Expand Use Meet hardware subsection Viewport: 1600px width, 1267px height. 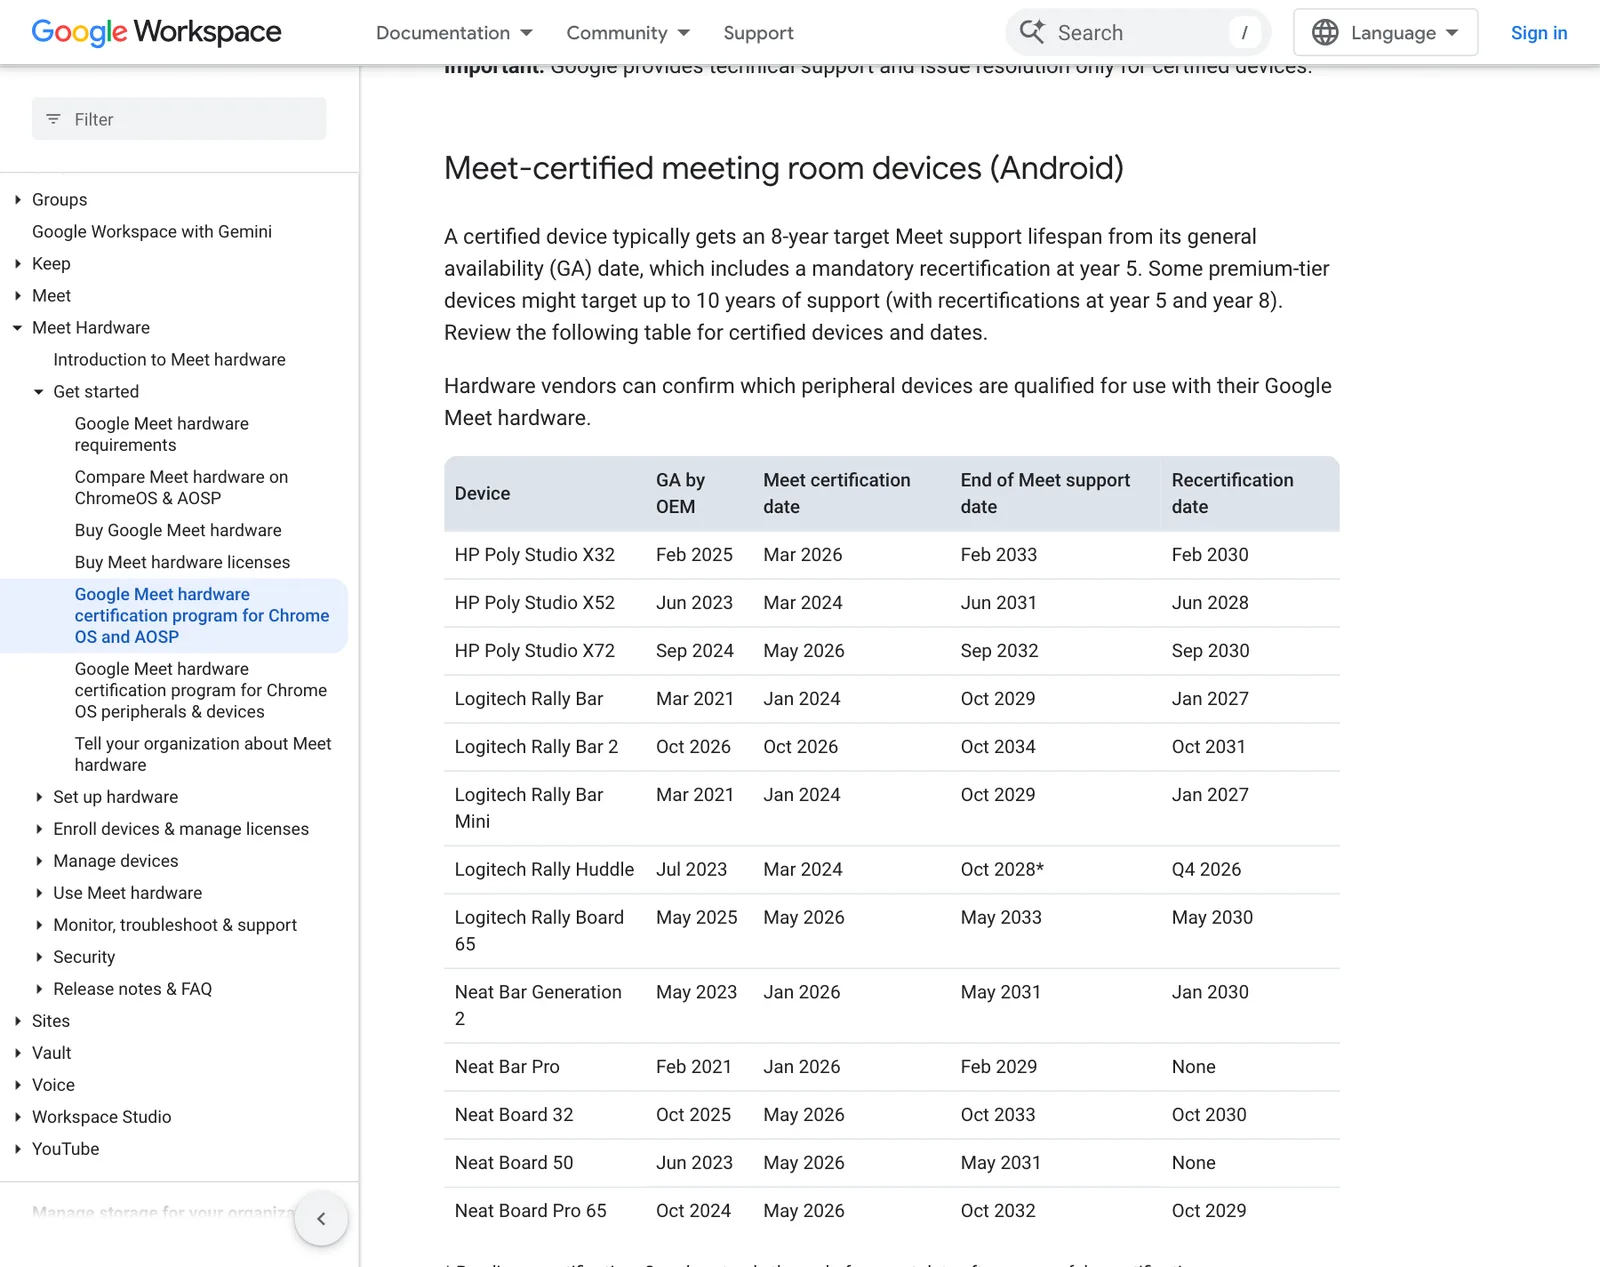(39, 893)
